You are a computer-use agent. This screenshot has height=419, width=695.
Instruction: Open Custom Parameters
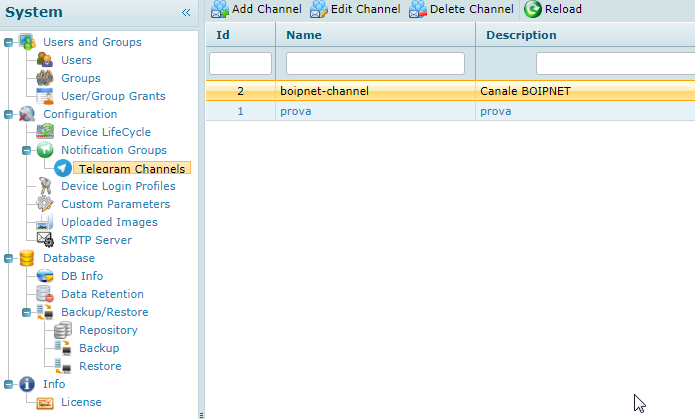coord(116,204)
